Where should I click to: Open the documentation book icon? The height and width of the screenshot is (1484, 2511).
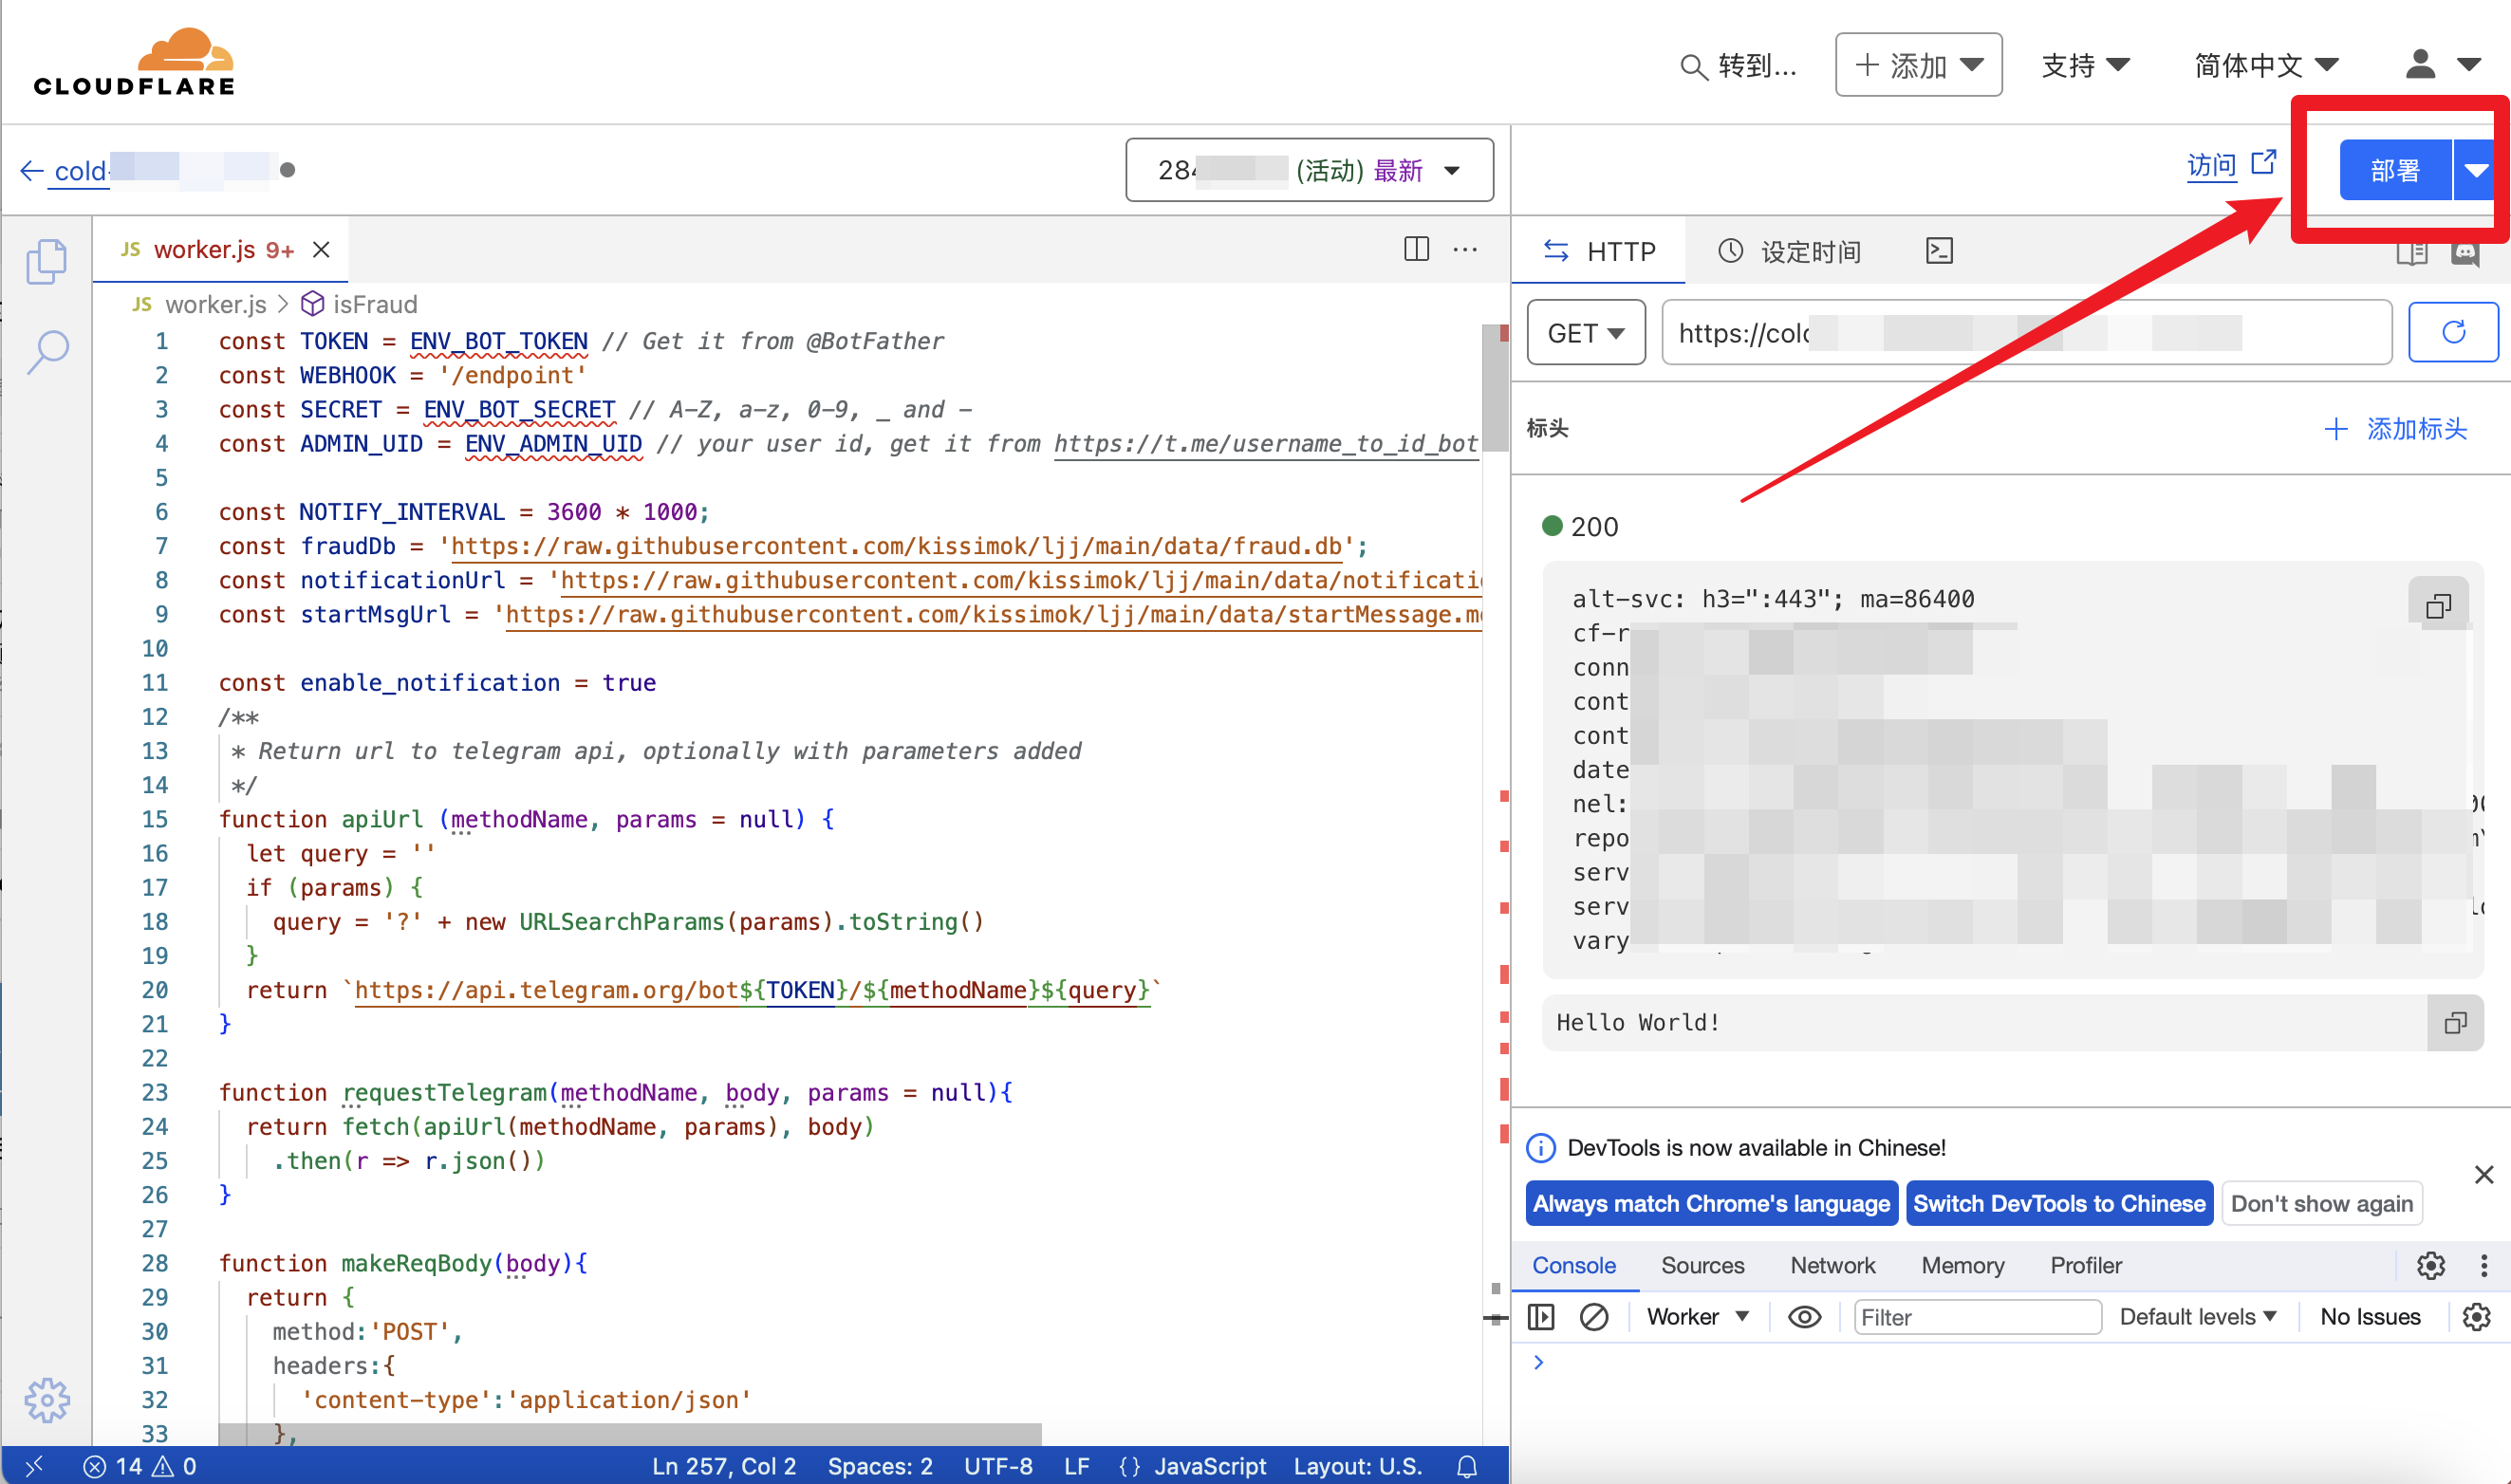2411,253
